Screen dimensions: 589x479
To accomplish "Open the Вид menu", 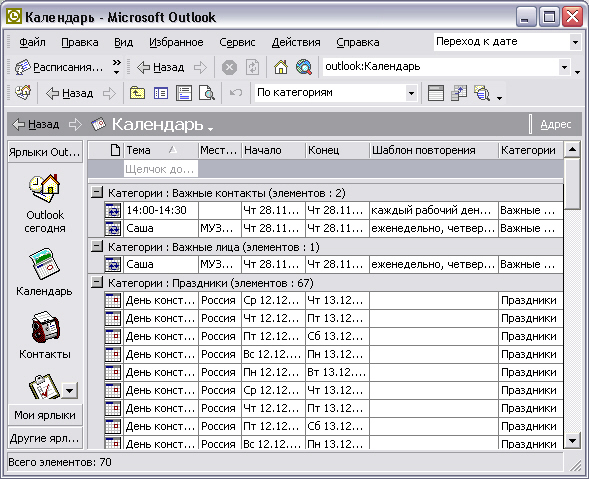I will 124,42.
